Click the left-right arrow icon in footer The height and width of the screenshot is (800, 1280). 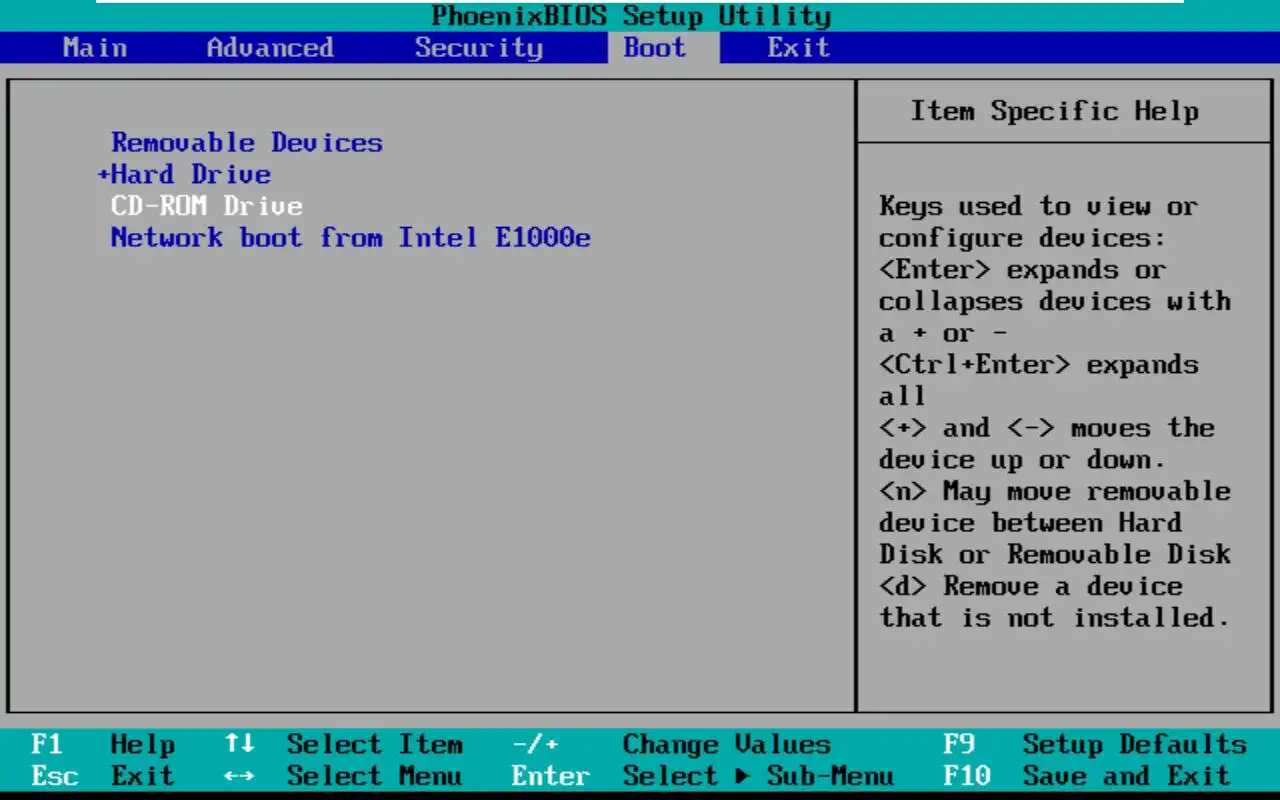click(x=239, y=776)
